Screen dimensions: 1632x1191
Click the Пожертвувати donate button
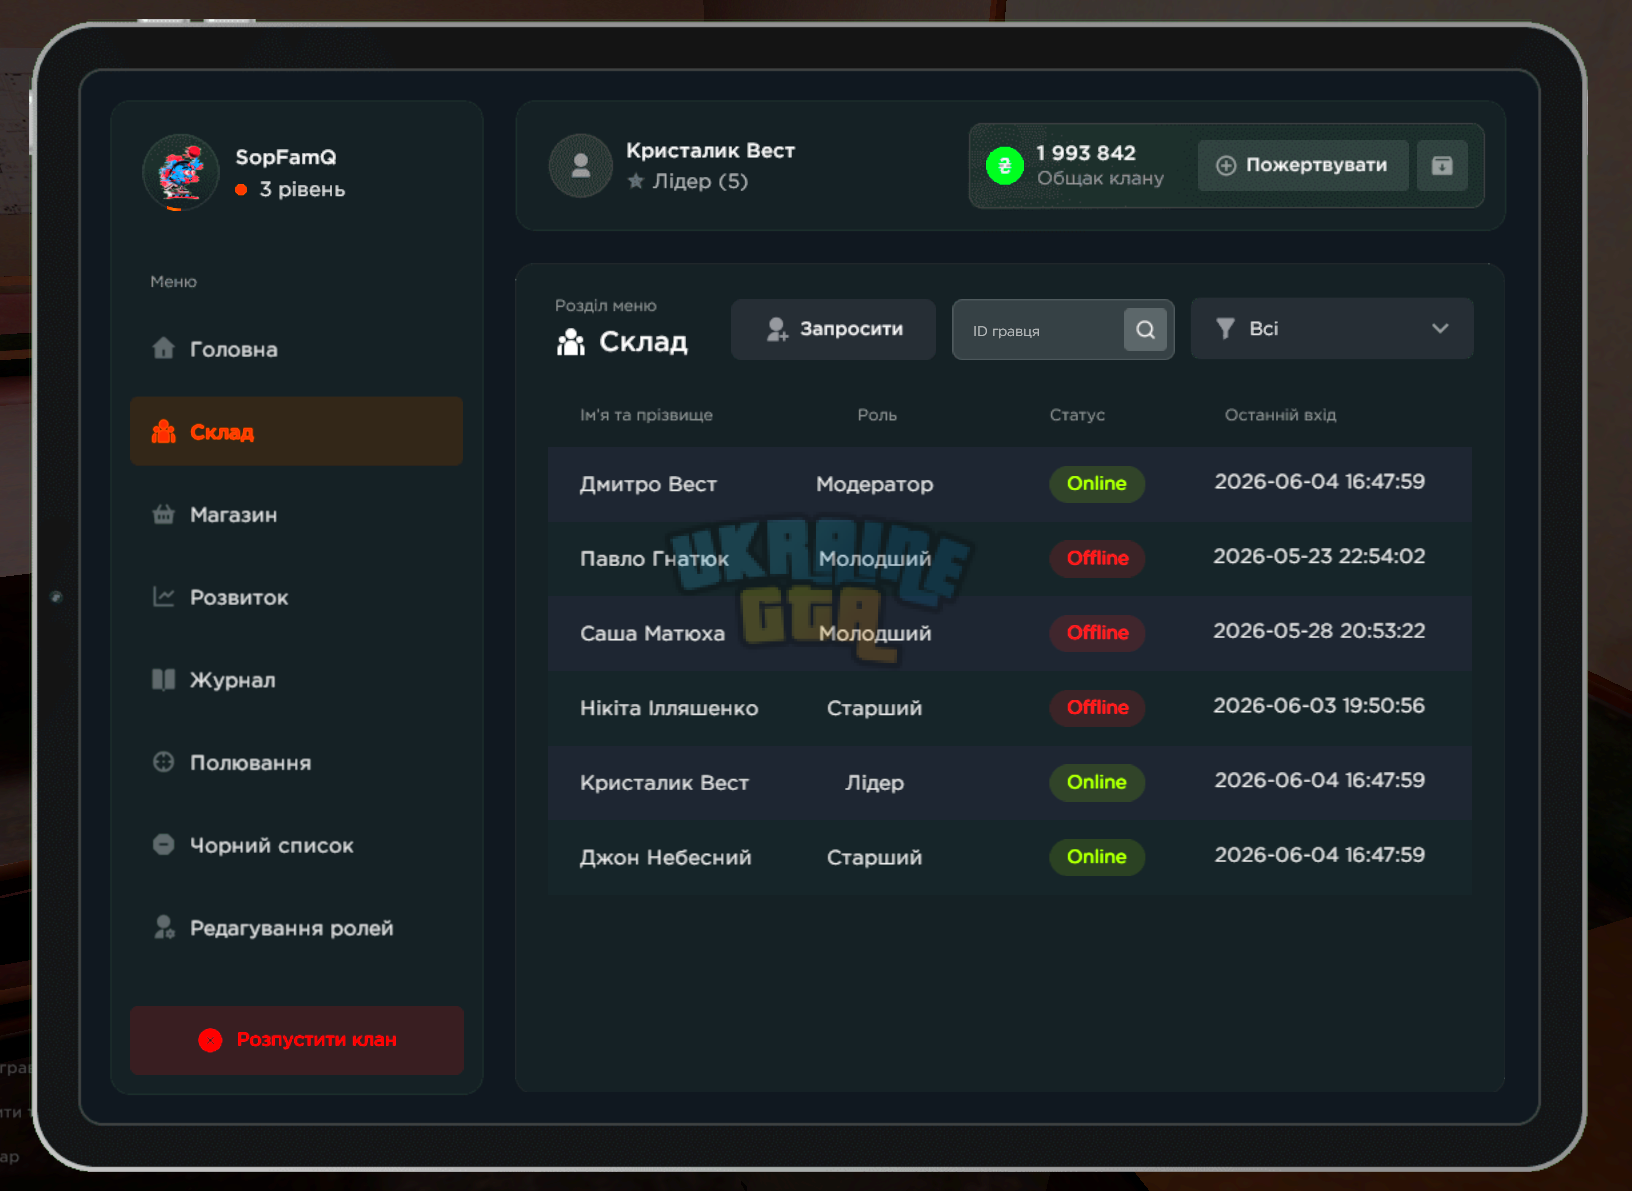click(1303, 166)
